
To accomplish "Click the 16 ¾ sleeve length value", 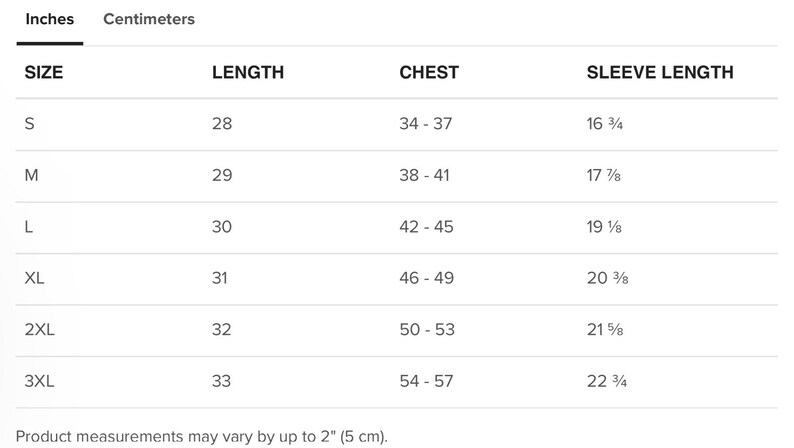I will coord(605,124).
